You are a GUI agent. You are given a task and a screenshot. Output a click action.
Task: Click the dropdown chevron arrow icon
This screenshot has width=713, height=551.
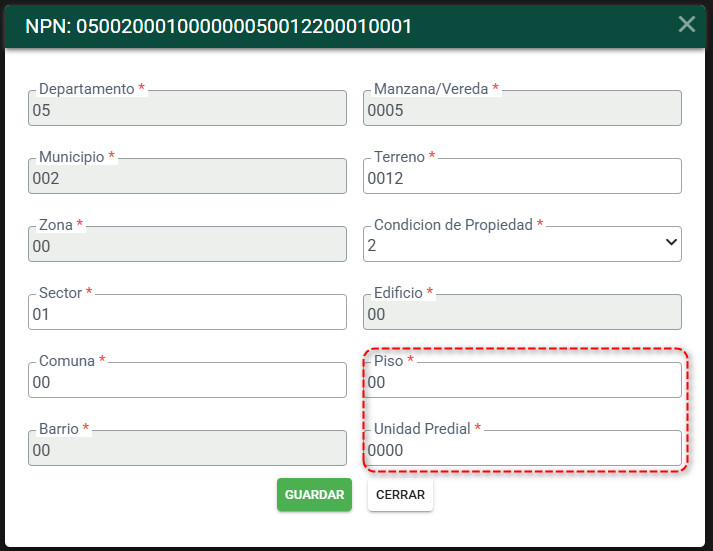671,242
